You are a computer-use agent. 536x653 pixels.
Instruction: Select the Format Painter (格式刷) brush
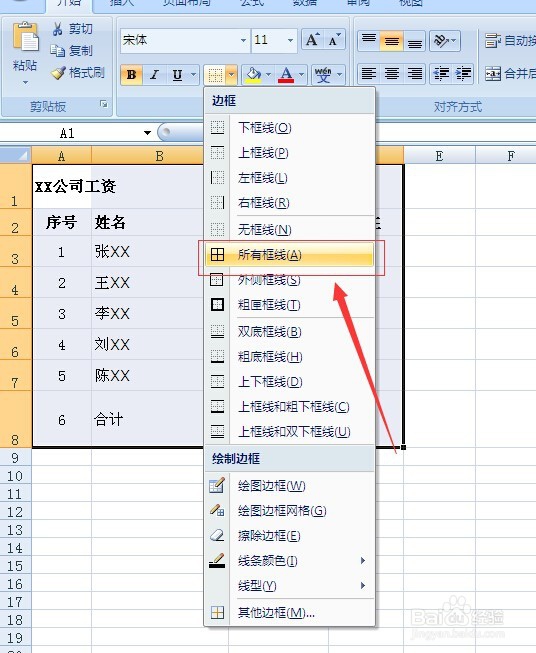click(78, 73)
